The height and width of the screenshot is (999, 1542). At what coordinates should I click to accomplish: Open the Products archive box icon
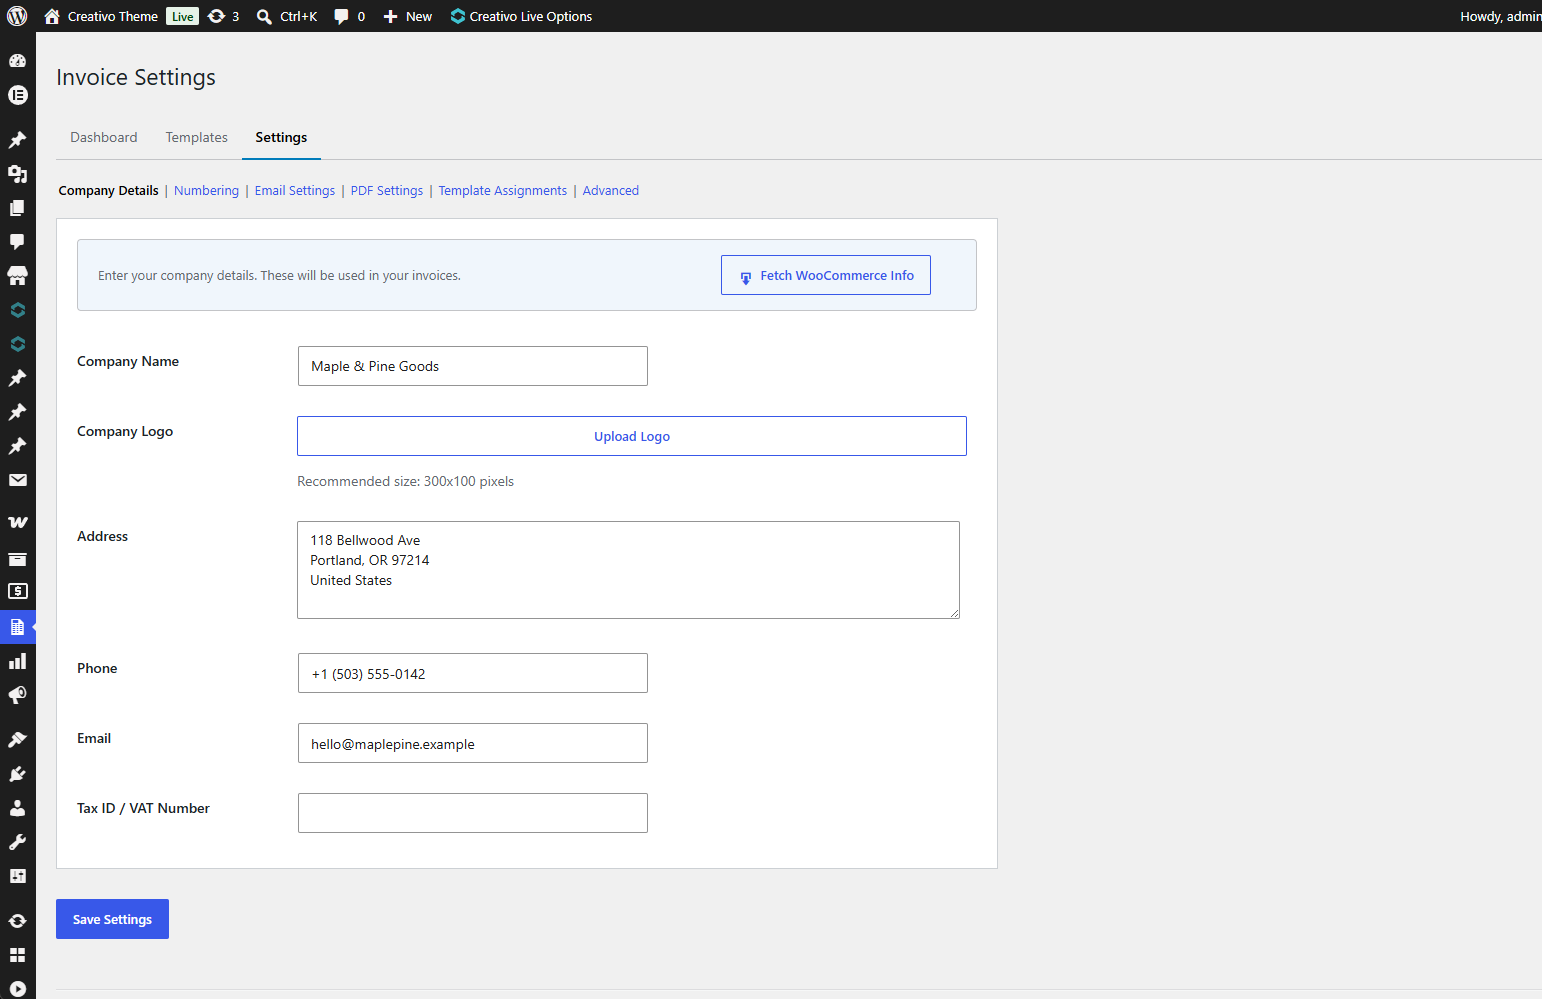(x=17, y=559)
